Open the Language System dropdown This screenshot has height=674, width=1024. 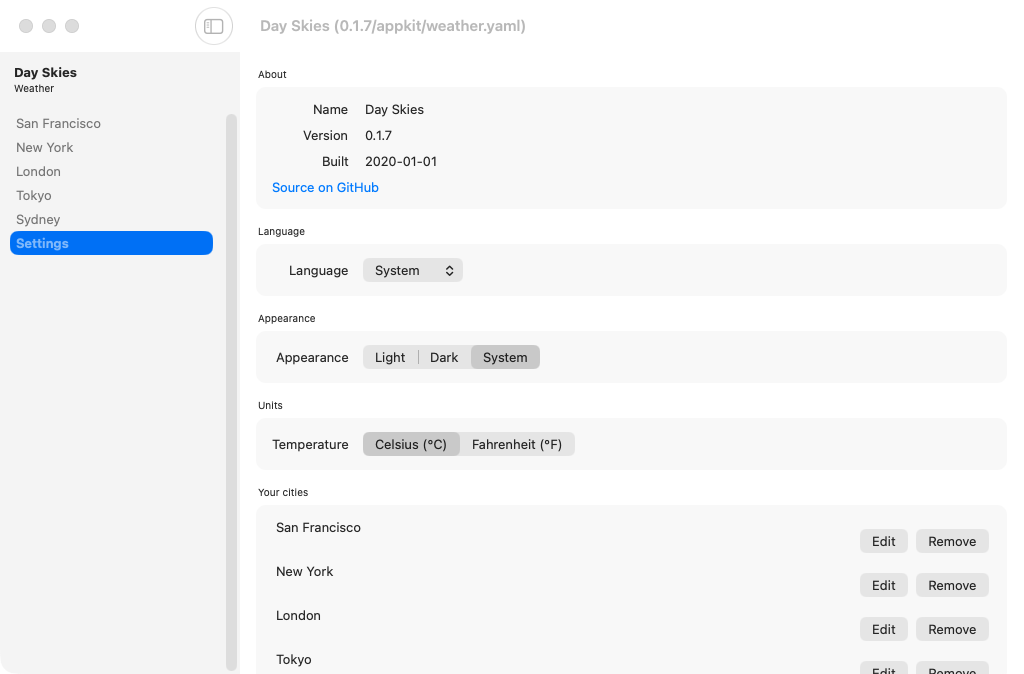coord(413,270)
